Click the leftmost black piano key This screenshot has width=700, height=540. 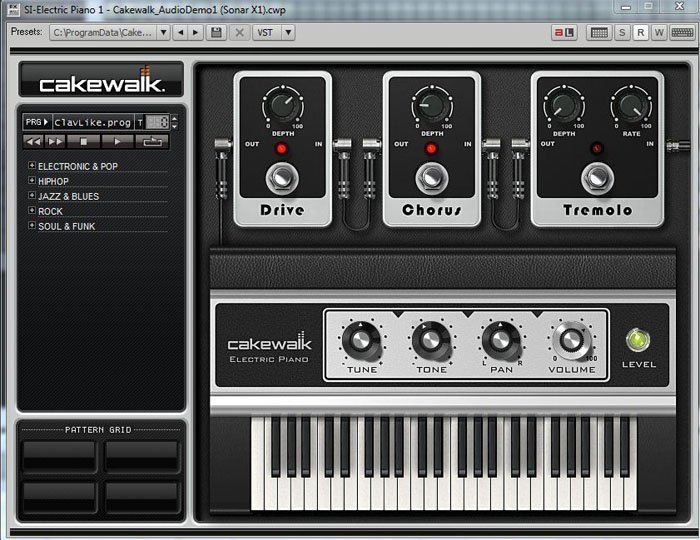coord(276,446)
